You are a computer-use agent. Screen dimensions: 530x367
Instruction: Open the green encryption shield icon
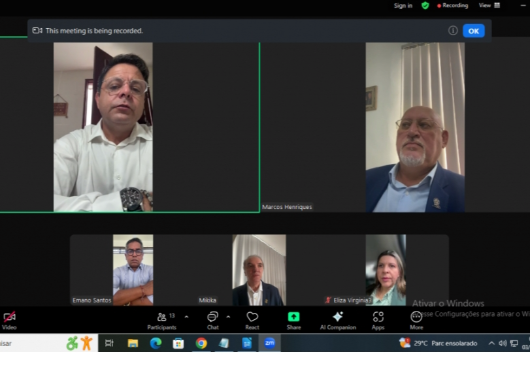point(425,5)
